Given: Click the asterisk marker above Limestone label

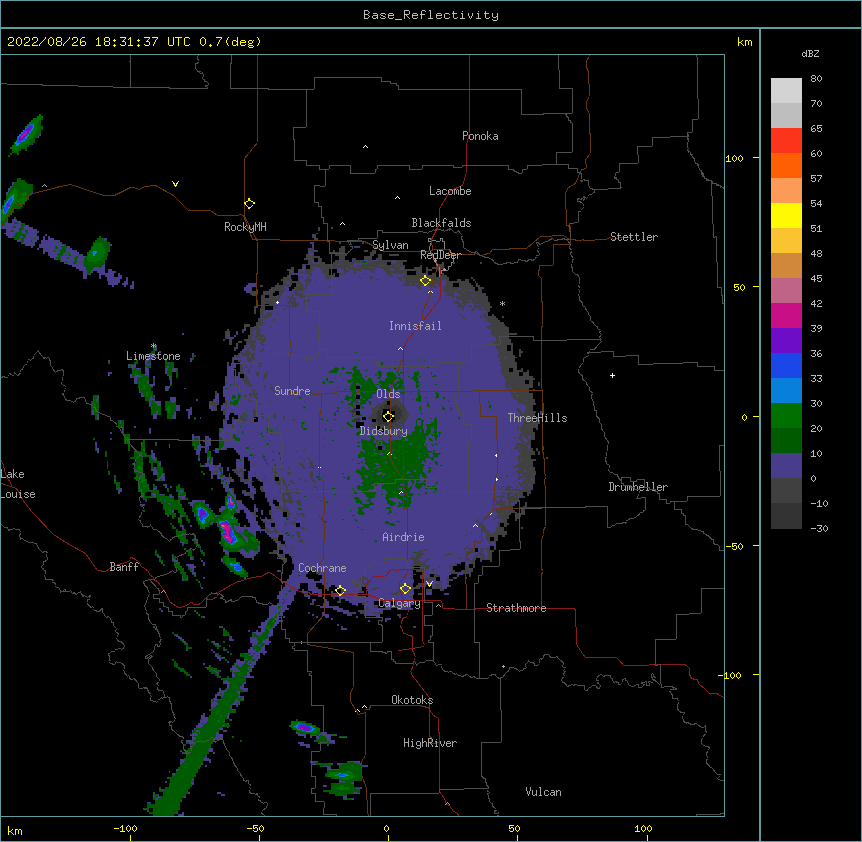Looking at the screenshot, I should [154, 346].
